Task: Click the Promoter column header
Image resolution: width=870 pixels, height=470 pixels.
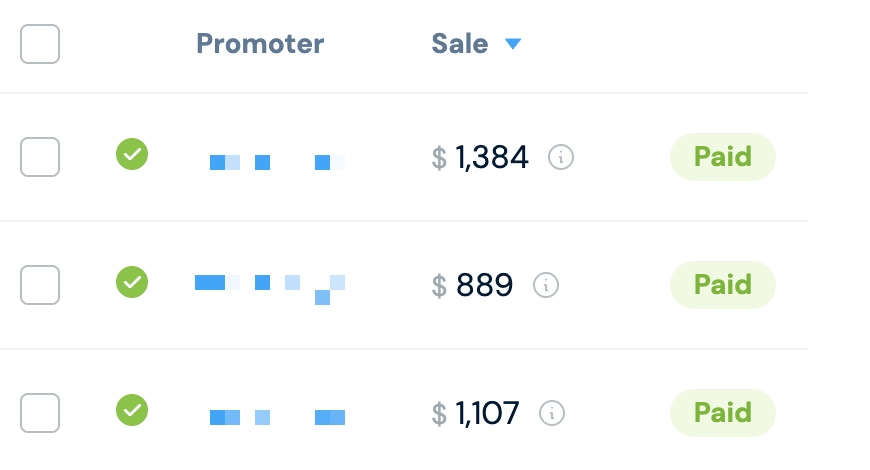Action: click(260, 44)
